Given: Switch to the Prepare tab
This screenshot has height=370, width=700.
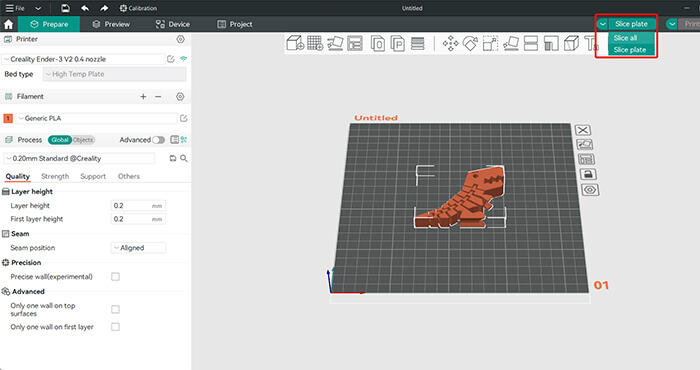Looking at the screenshot, I should pos(49,24).
